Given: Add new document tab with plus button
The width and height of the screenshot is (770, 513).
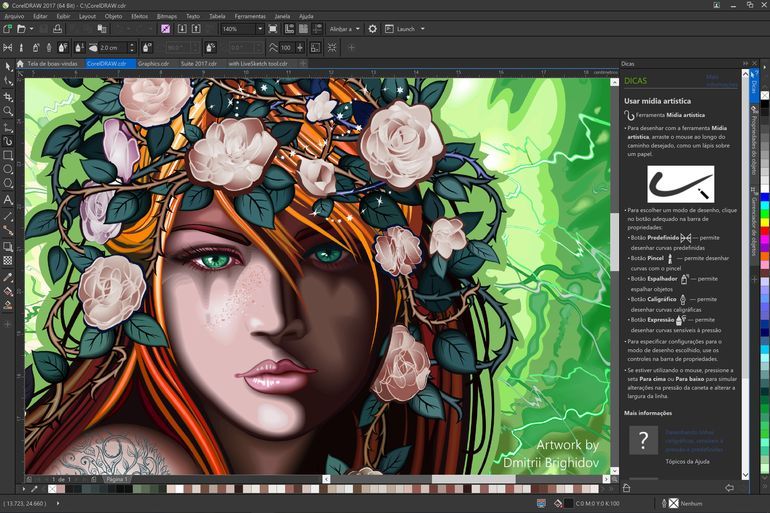Looking at the screenshot, I should (302, 63).
